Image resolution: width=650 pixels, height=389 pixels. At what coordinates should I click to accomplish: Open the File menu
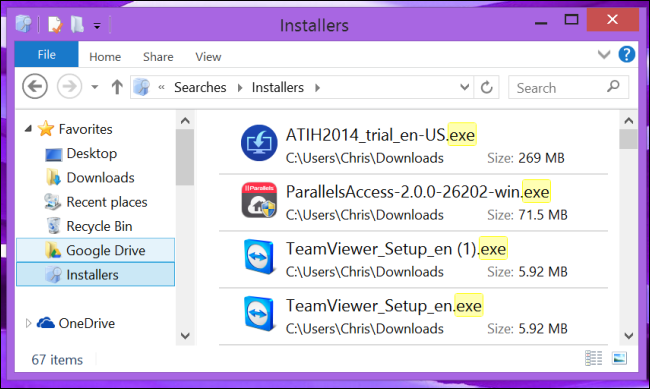pos(46,54)
